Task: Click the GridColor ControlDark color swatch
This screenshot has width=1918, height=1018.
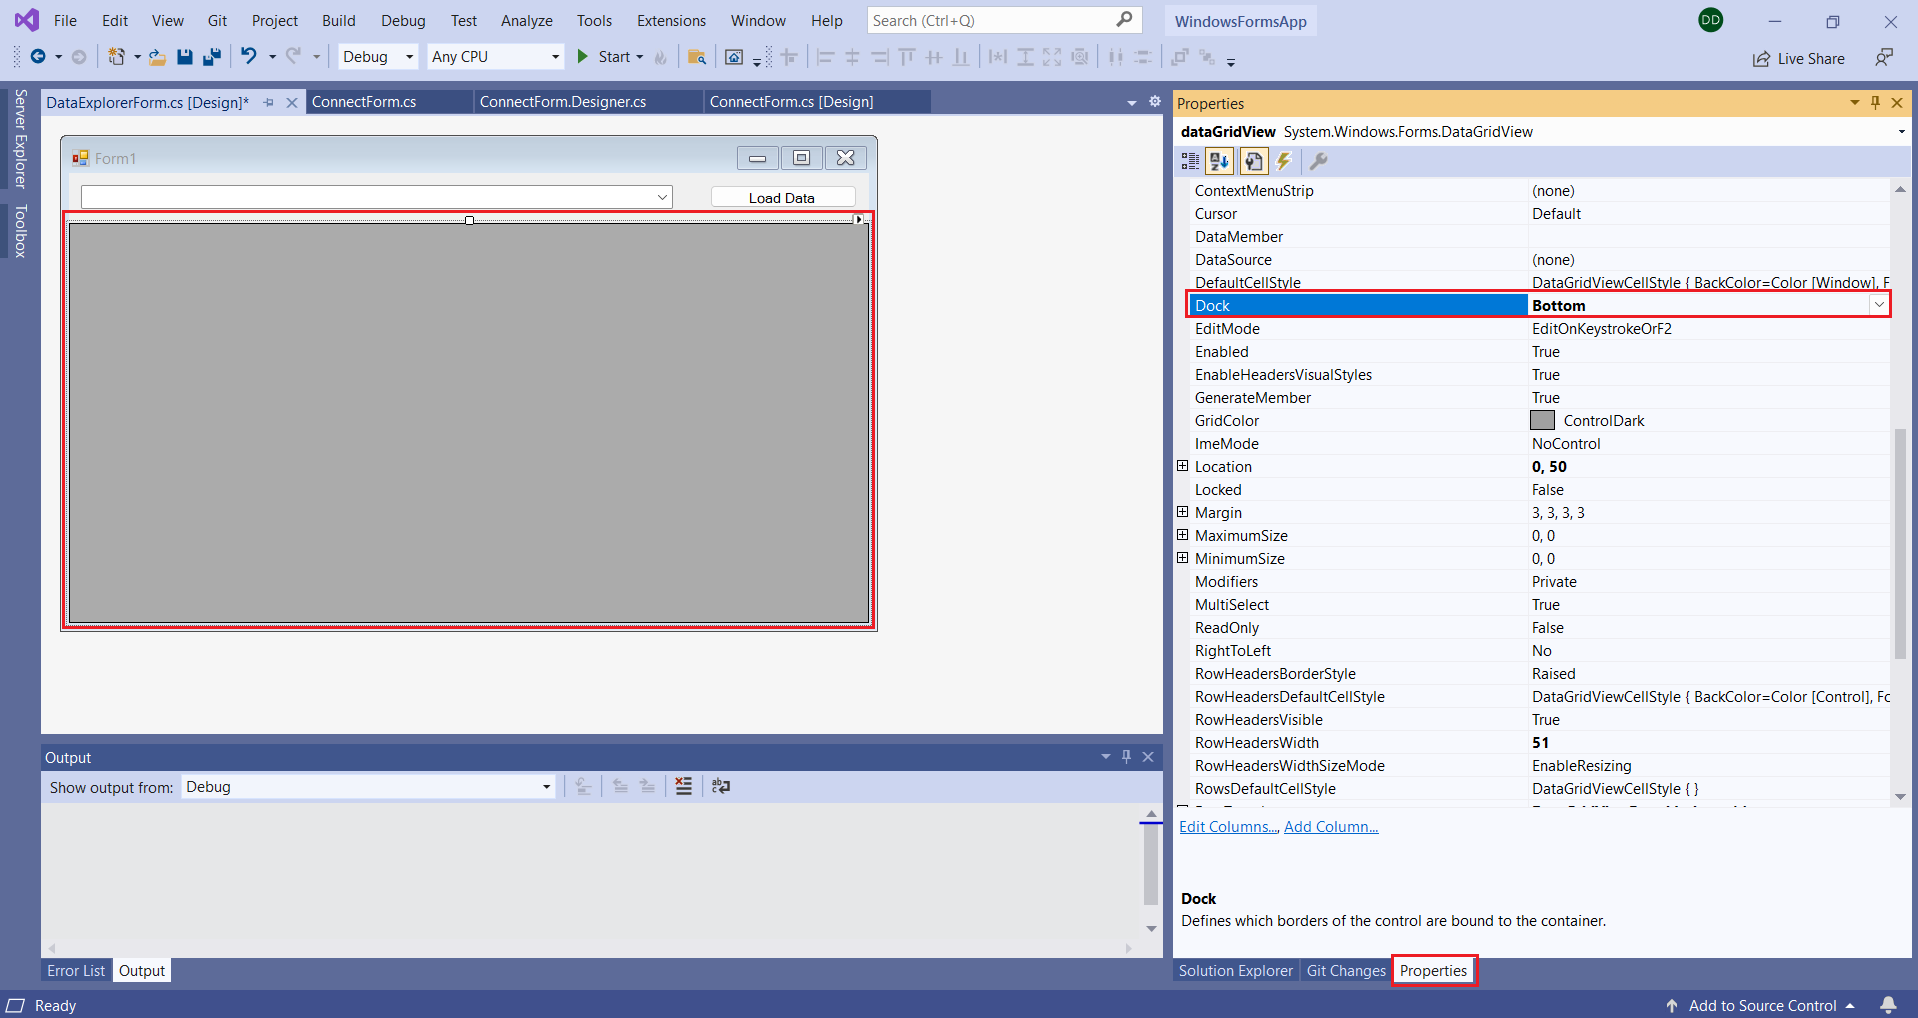Action: click(x=1542, y=420)
